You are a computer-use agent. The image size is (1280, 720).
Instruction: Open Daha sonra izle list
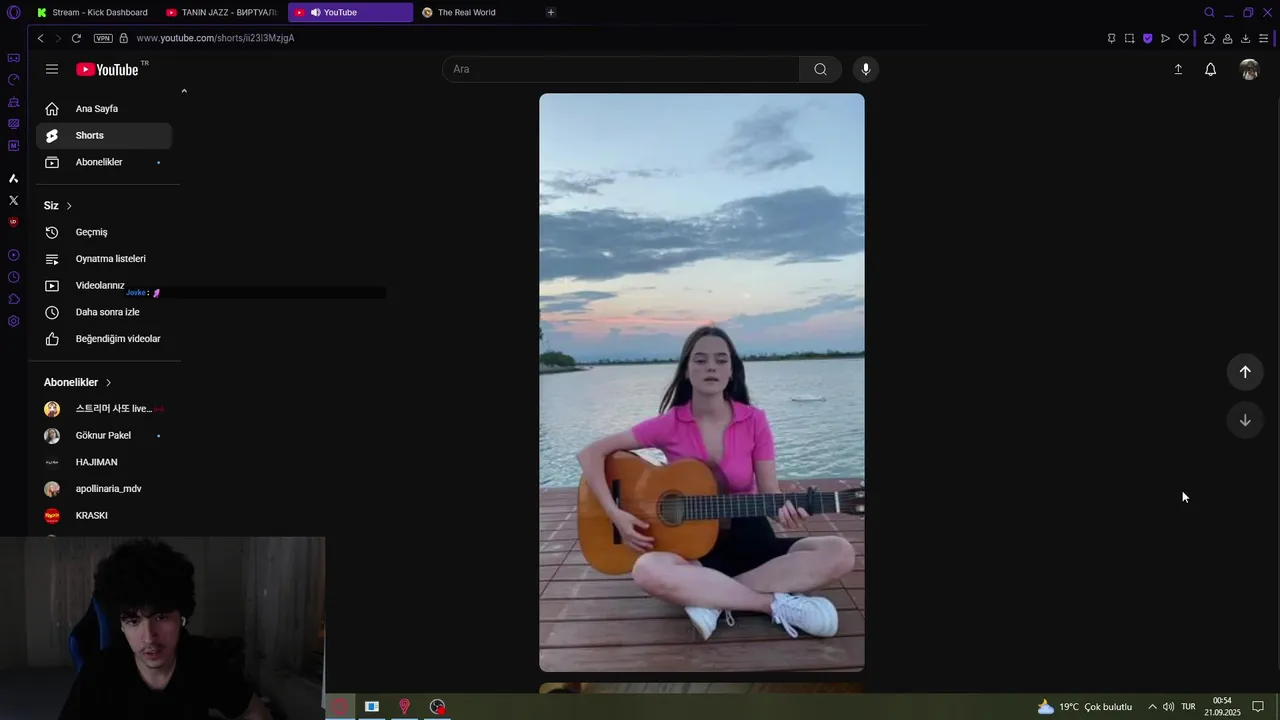[x=104, y=312]
